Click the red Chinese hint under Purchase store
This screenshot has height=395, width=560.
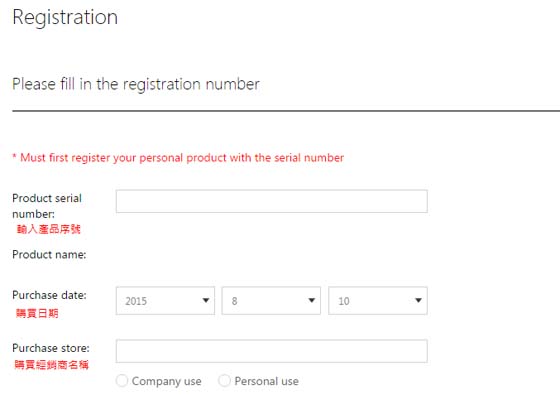point(51,365)
